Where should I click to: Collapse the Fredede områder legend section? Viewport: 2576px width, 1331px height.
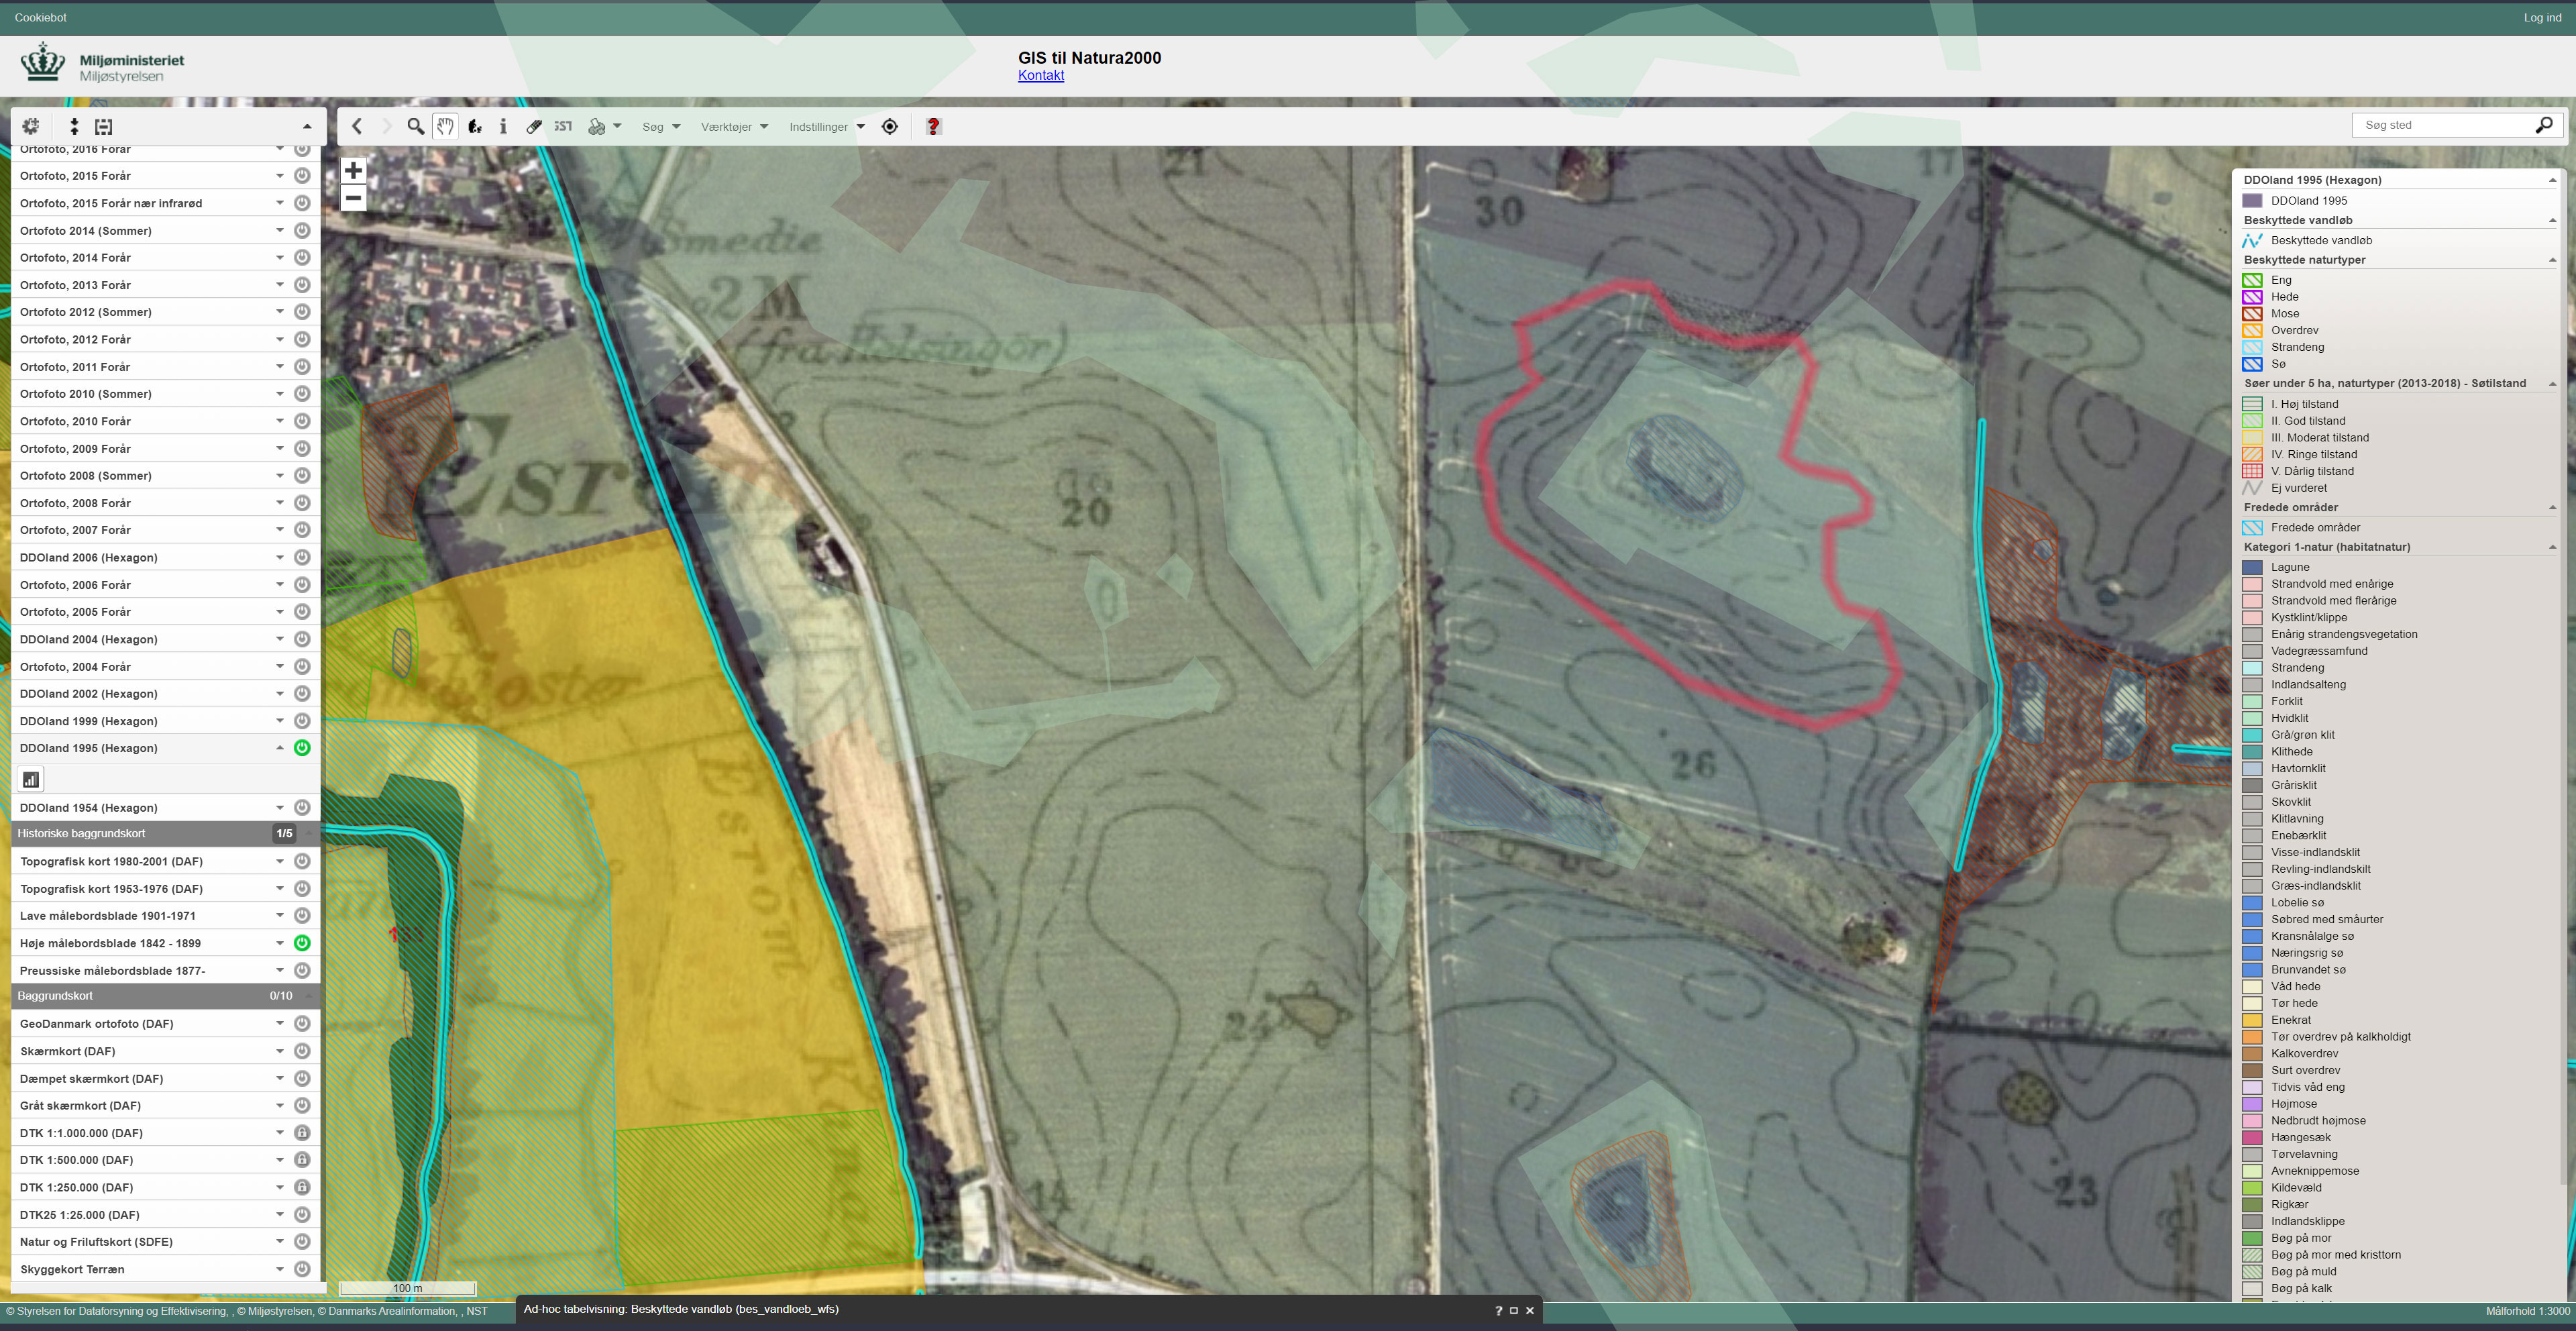2551,507
